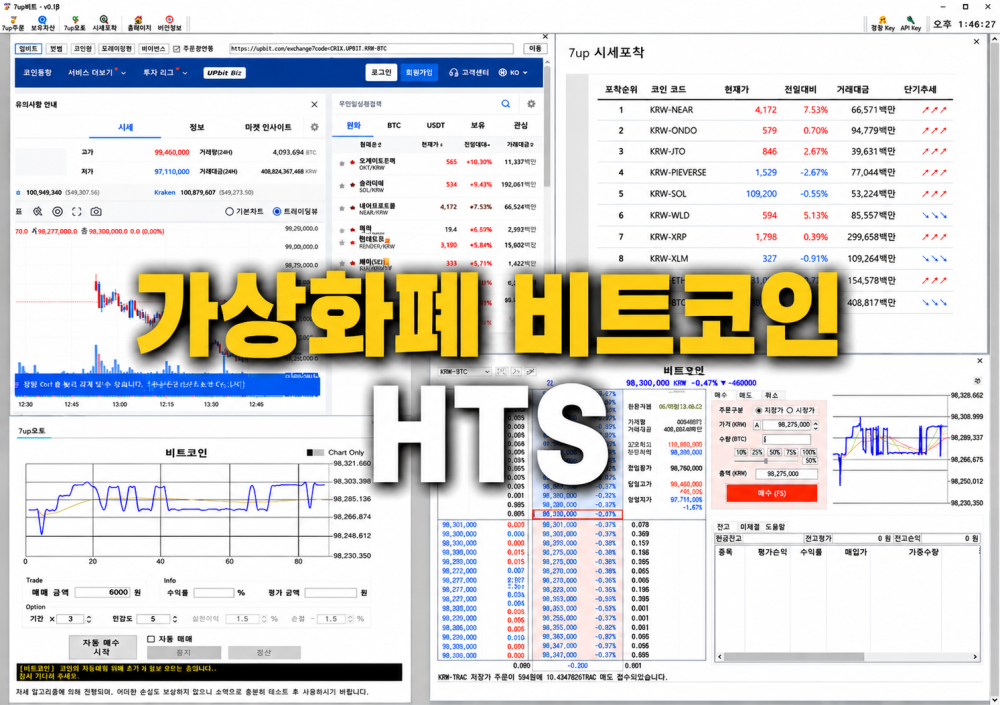Click the red 매수 (F5) button
Viewport: 1000px width, 705px height.
[x=772, y=493]
